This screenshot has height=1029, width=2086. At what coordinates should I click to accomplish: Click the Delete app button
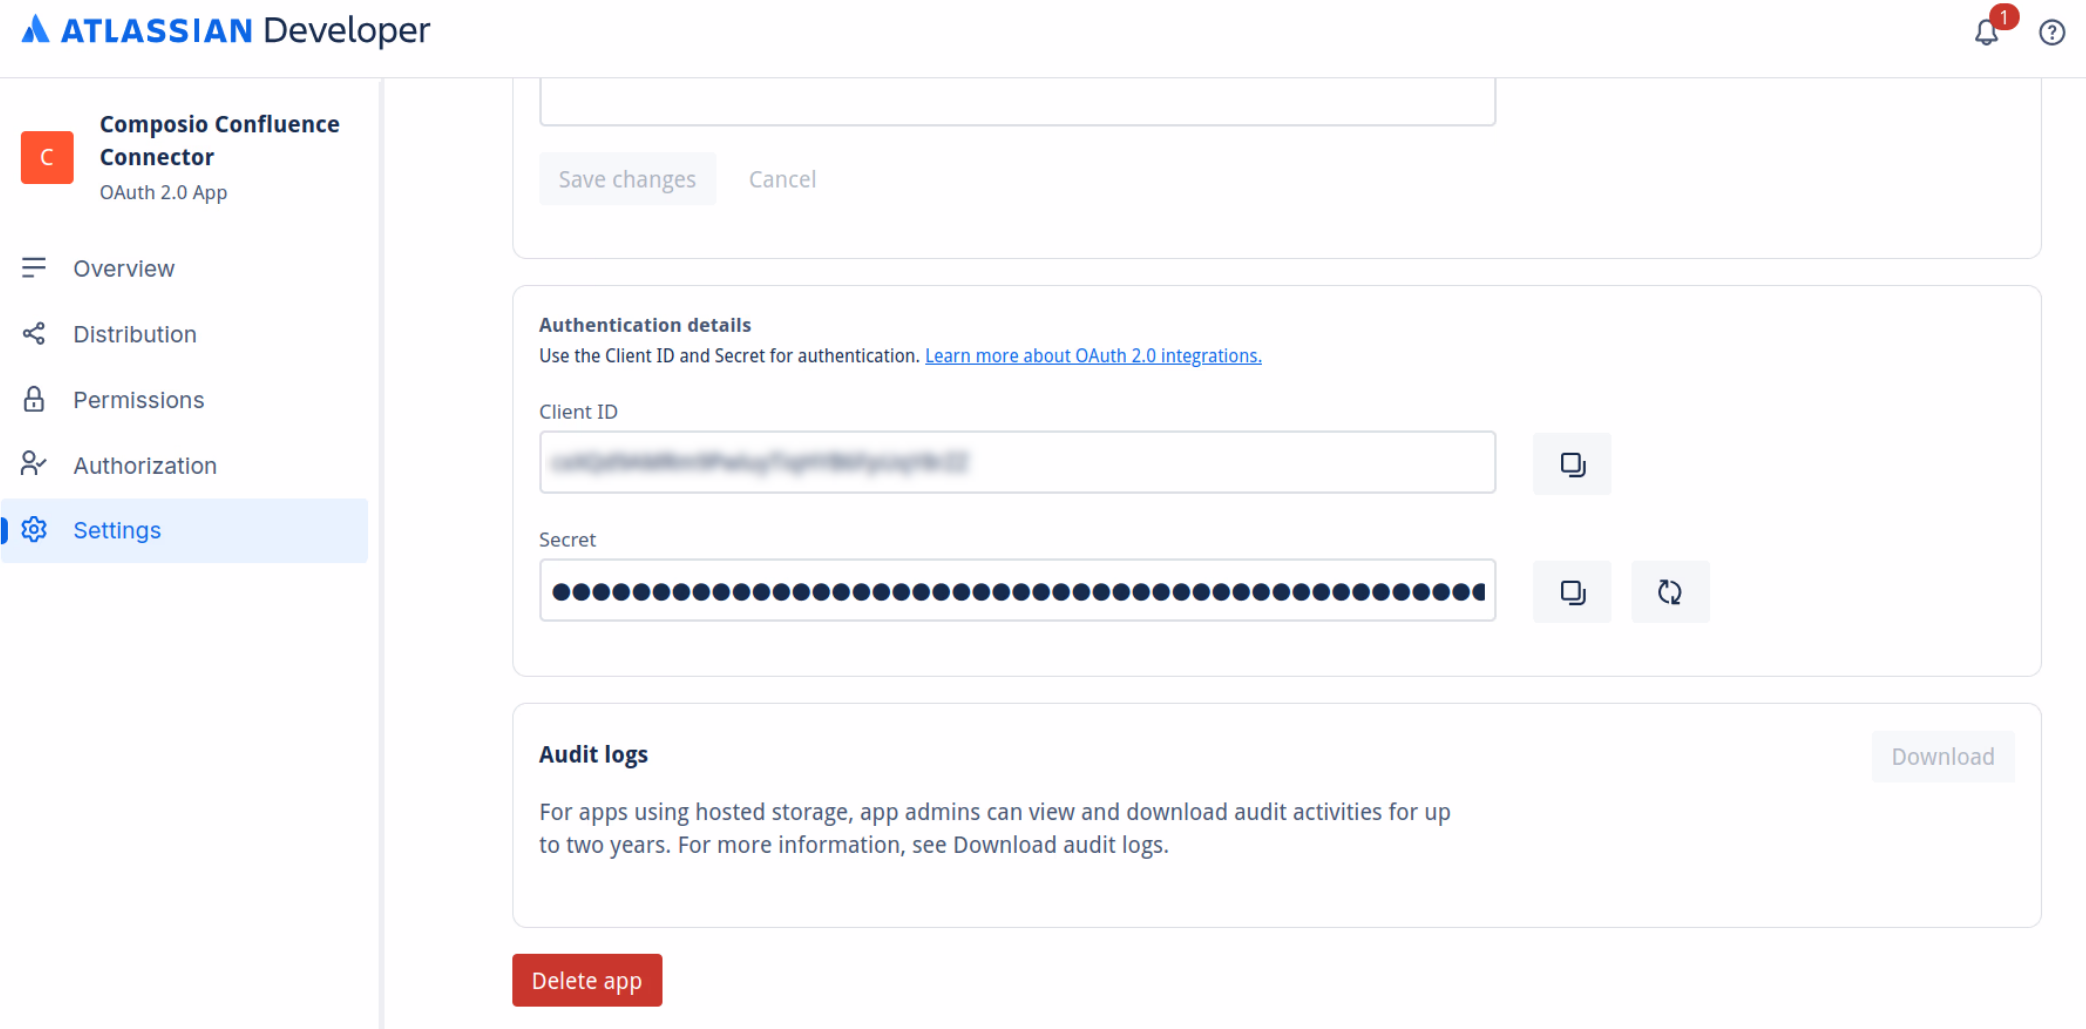tap(587, 980)
